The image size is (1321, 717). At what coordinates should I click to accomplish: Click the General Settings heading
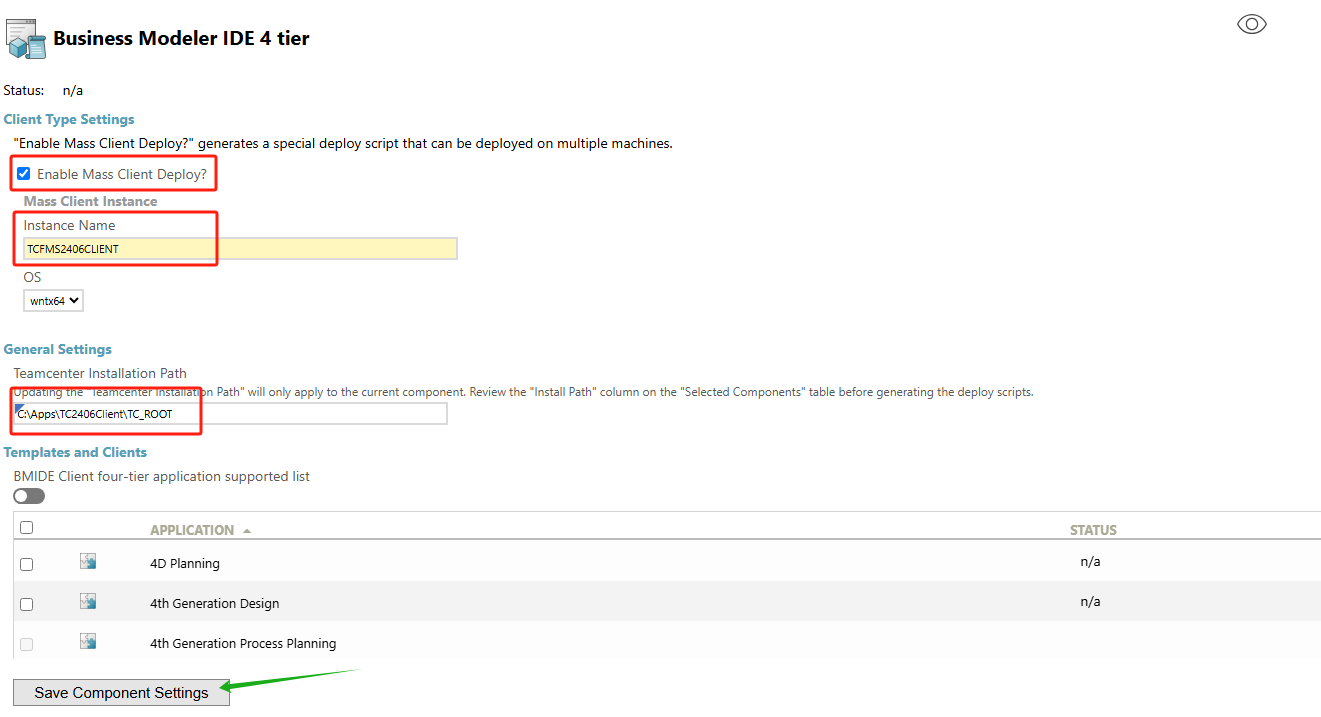click(58, 349)
